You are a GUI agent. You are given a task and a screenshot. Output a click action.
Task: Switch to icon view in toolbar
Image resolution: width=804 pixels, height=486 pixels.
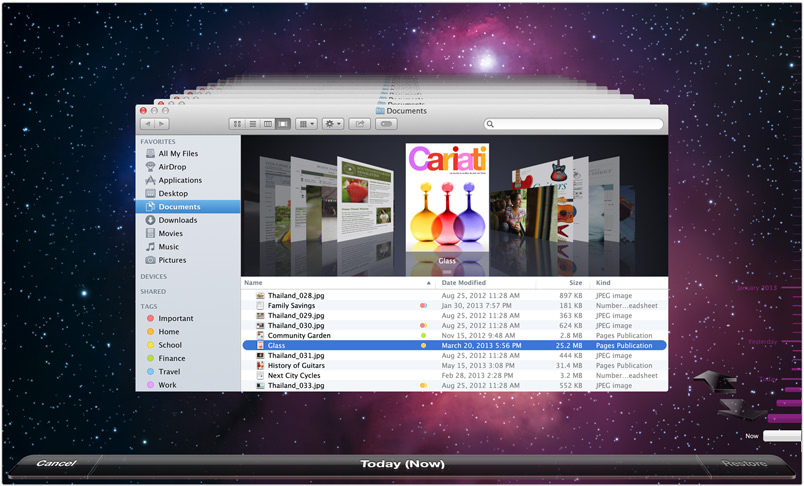point(237,124)
